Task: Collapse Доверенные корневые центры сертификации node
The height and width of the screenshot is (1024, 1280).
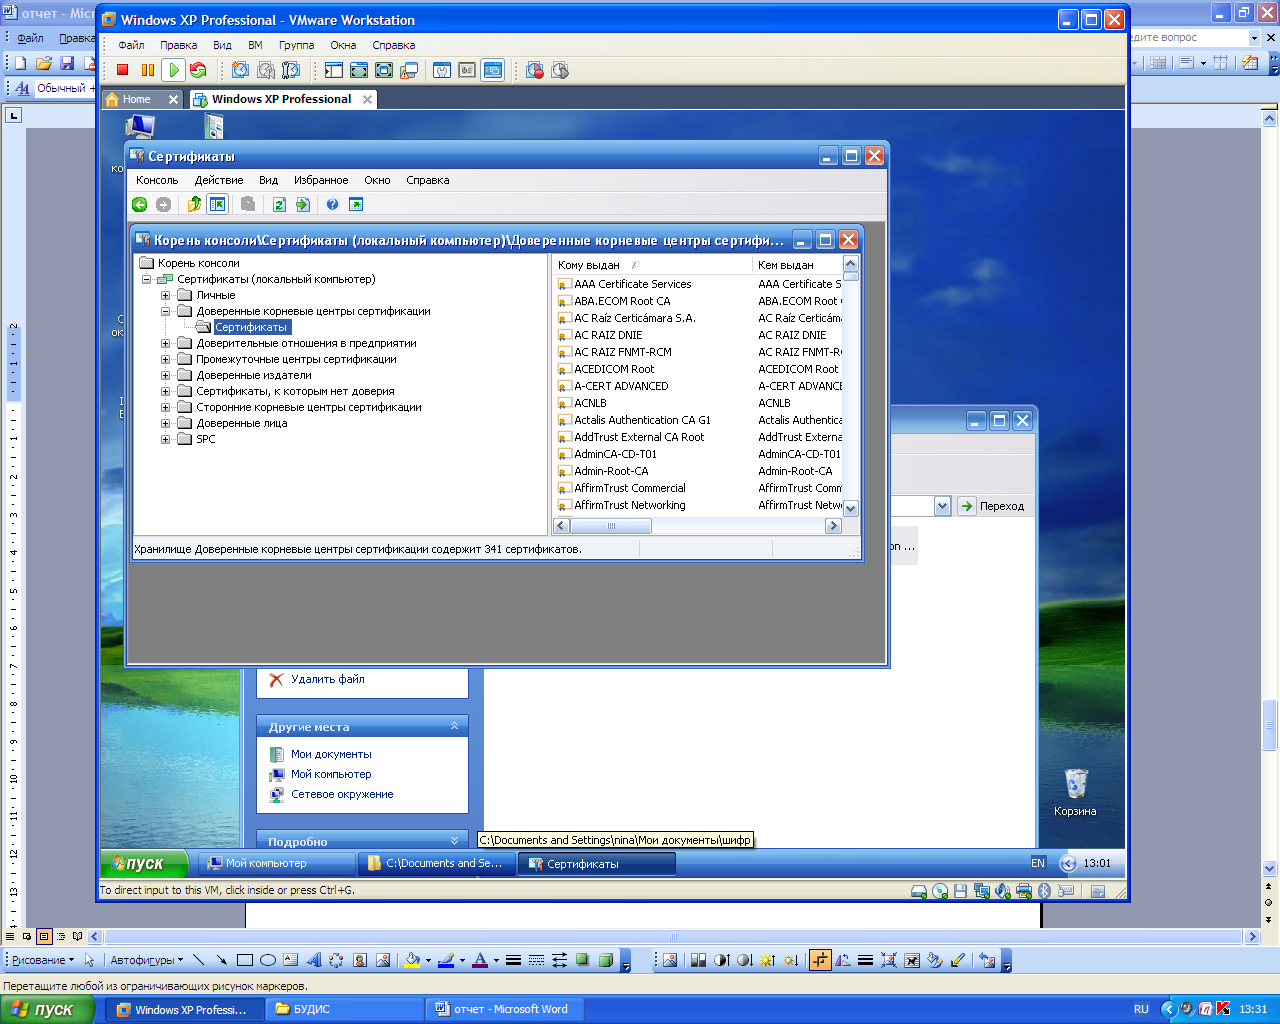Action: tap(166, 311)
